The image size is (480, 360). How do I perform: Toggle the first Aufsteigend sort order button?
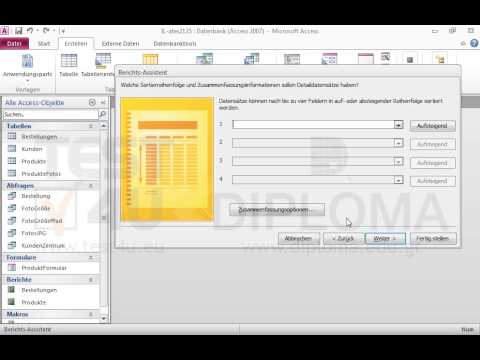(432, 126)
